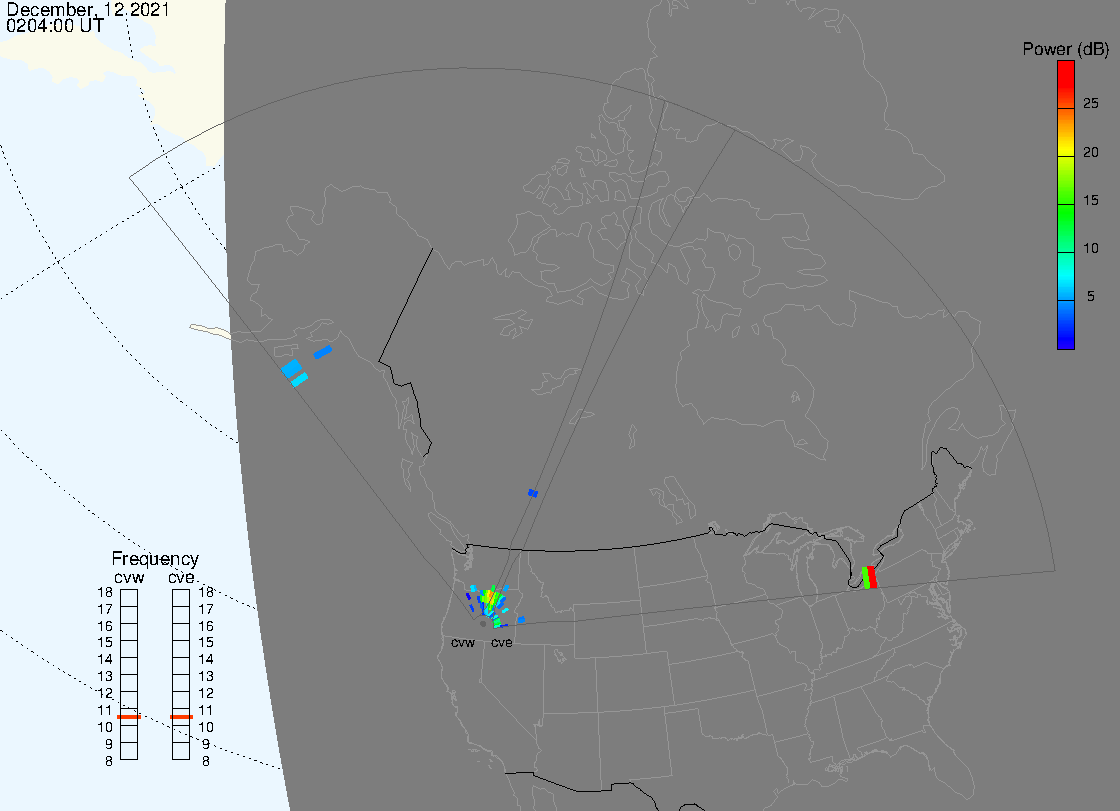Click the large light-blue echo cell over Alaska
Image resolution: width=1120 pixels, height=811 pixels.
click(291, 369)
